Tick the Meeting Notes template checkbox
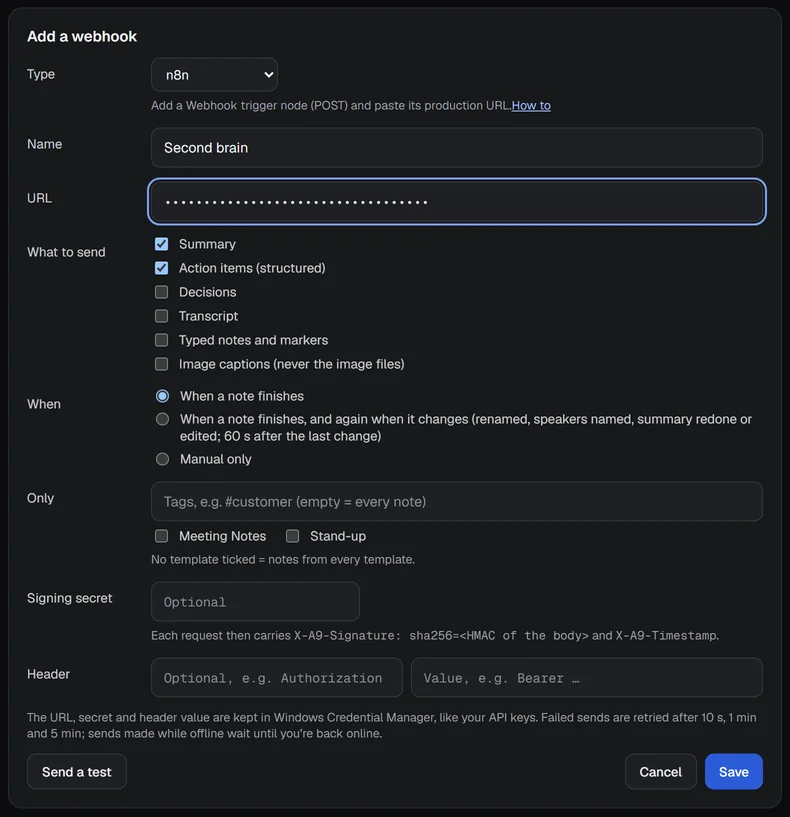Screen dimensions: 790x817 [162, 536]
